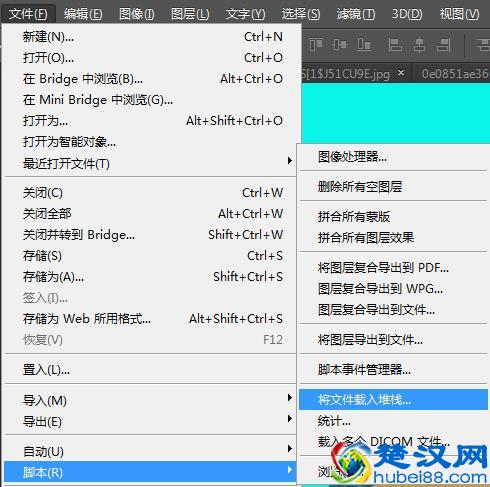Close the S[1$J51CU9E.jpg document tab

click(401, 72)
